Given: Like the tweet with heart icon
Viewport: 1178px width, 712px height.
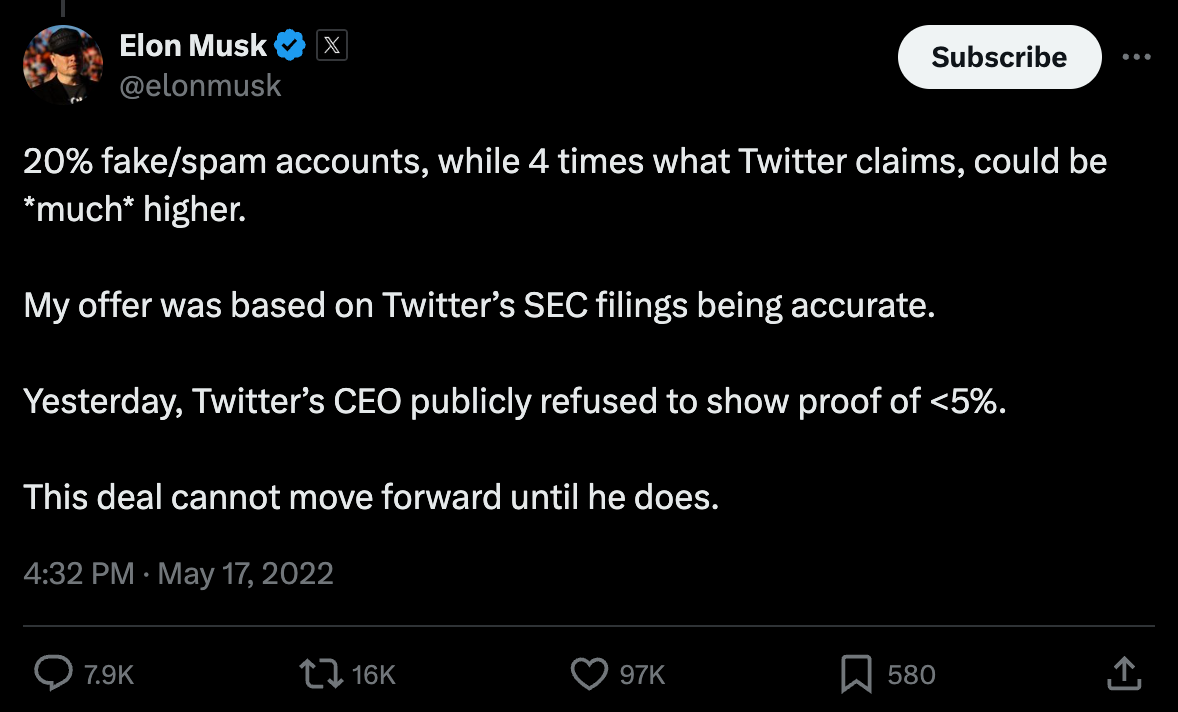Looking at the screenshot, I should point(588,674).
